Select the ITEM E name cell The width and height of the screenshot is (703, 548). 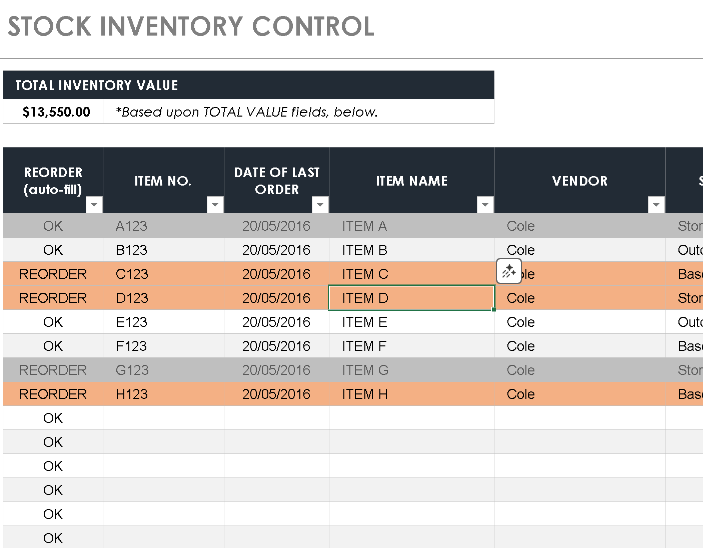point(412,322)
